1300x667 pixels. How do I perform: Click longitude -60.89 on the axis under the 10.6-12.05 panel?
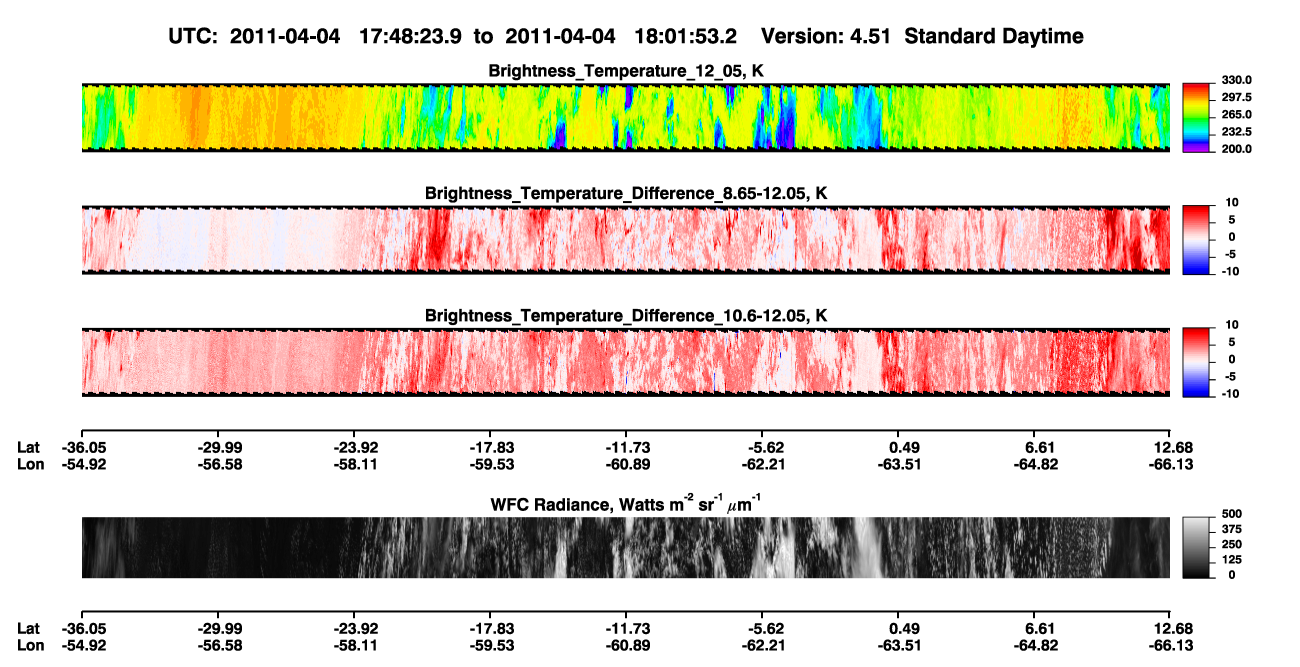(627, 464)
